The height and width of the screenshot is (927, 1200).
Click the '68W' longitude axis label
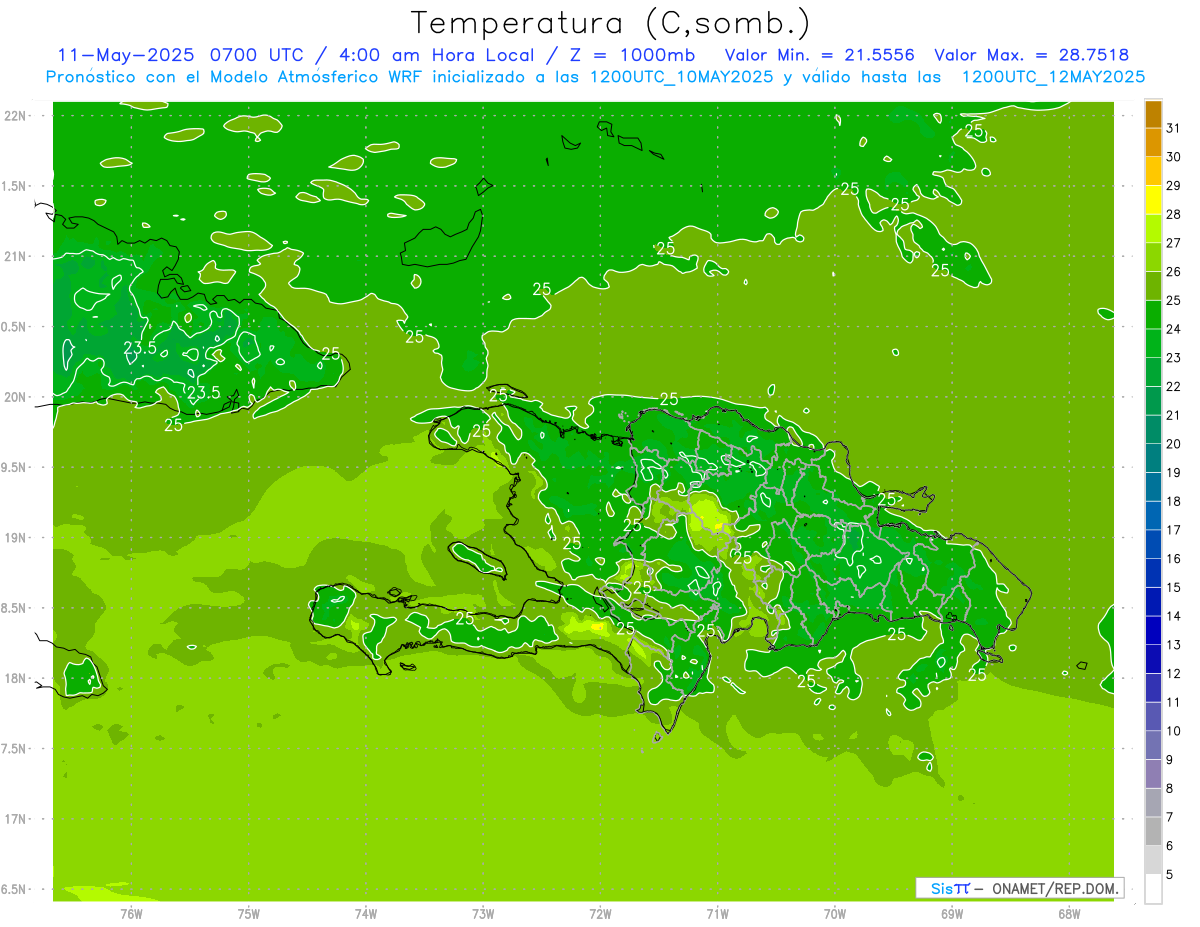[1069, 913]
